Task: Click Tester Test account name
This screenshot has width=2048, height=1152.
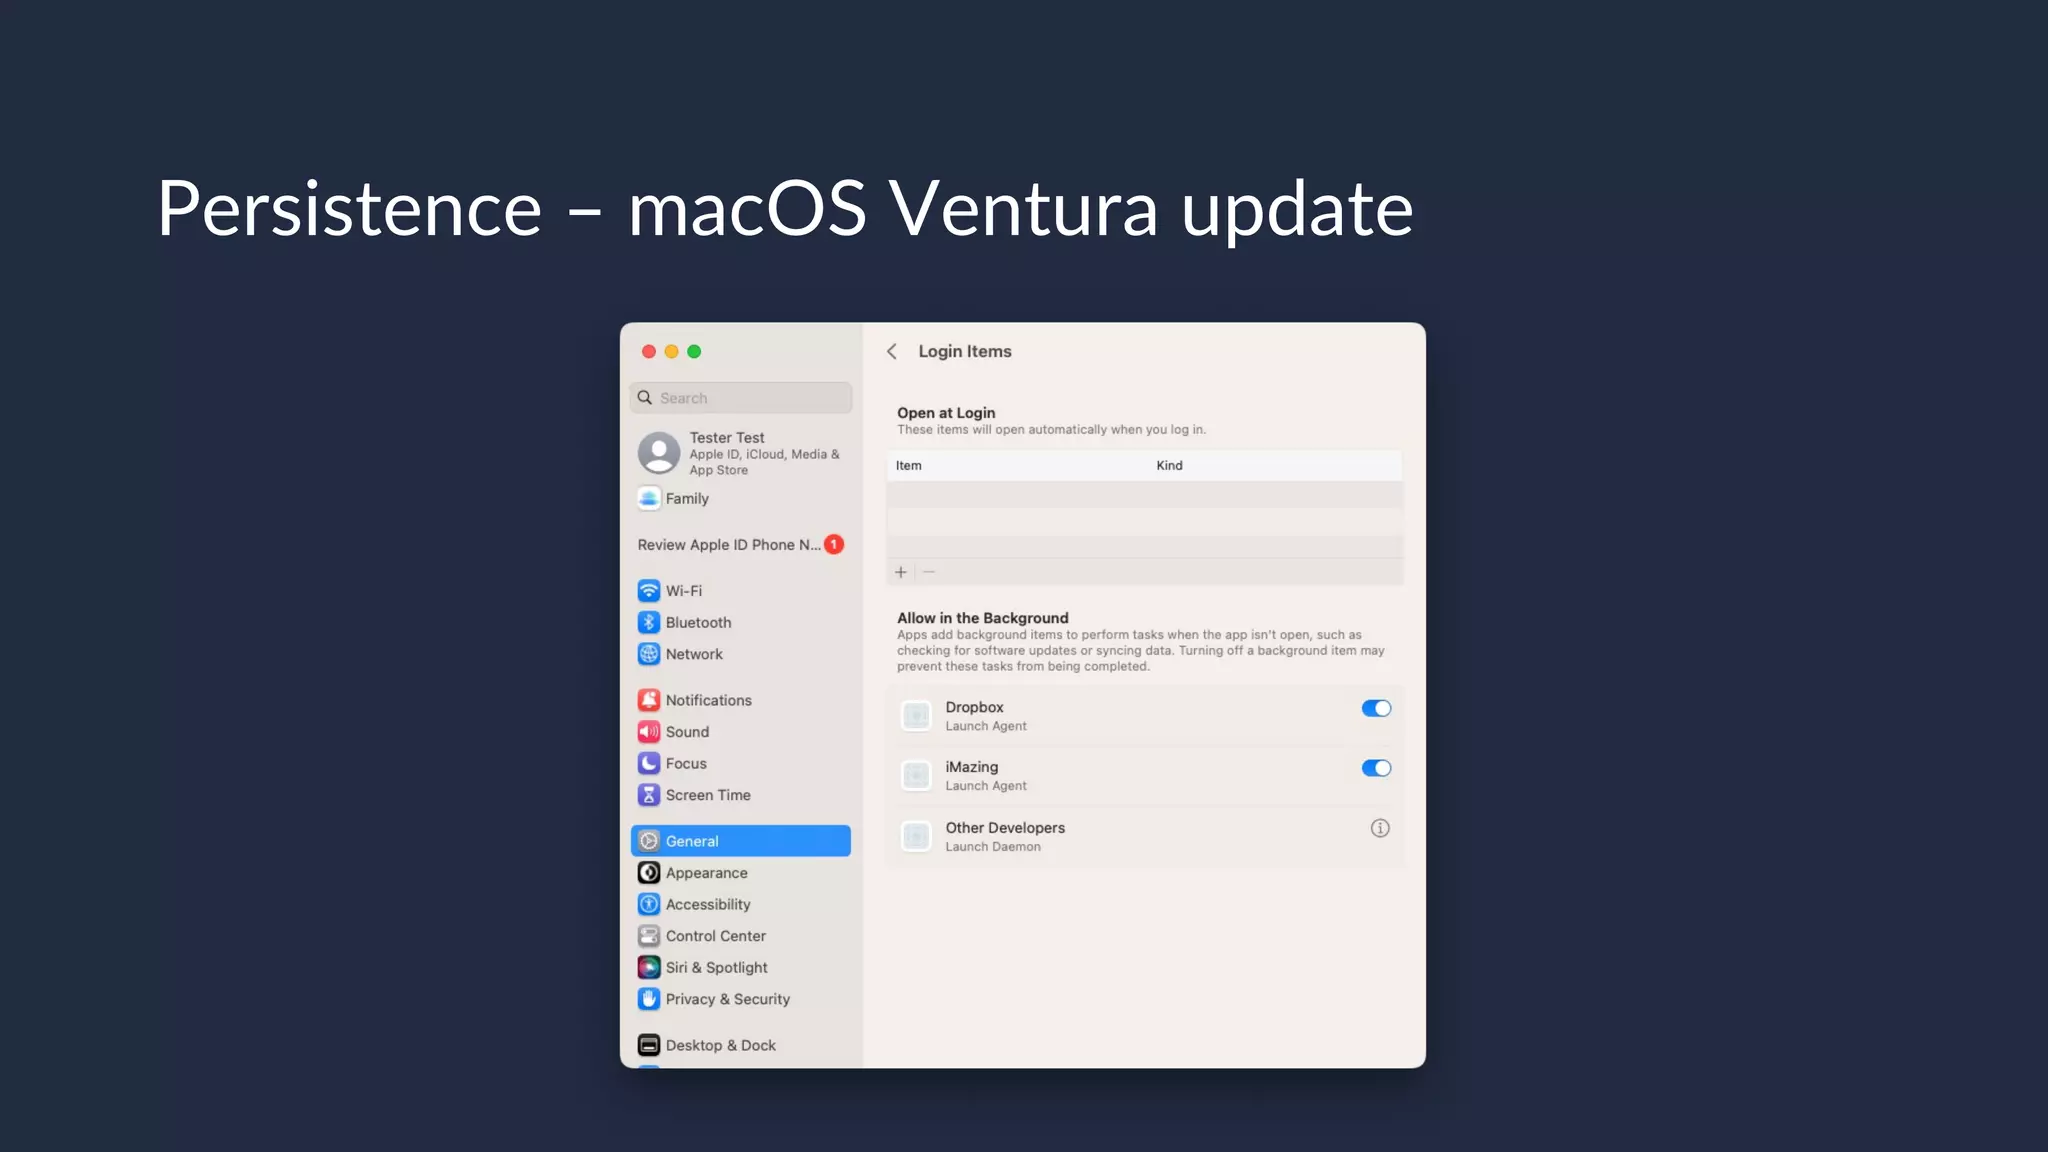Action: point(727,438)
